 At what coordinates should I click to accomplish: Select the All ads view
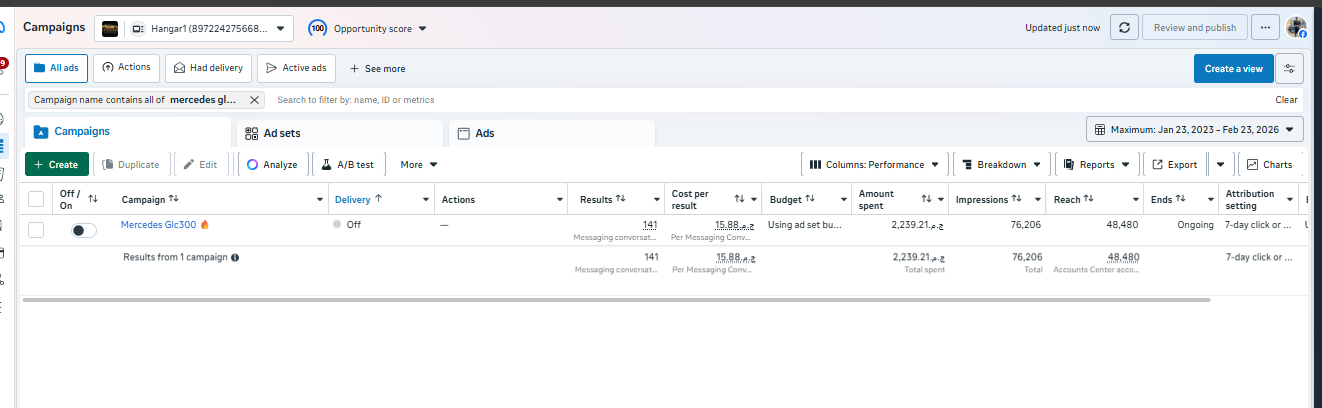click(56, 68)
